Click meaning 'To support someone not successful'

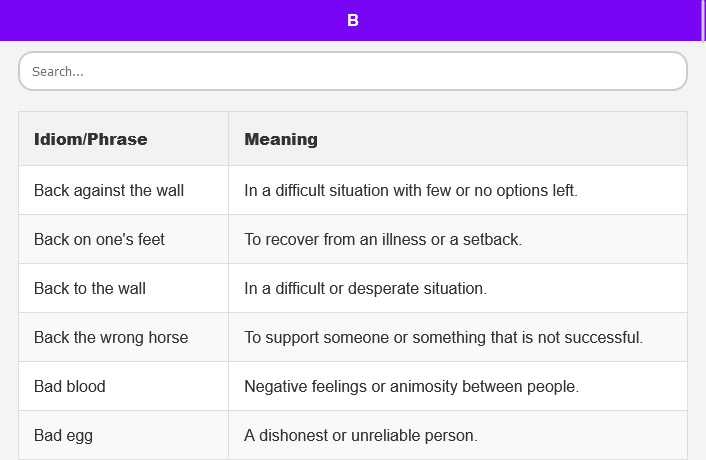tap(443, 337)
